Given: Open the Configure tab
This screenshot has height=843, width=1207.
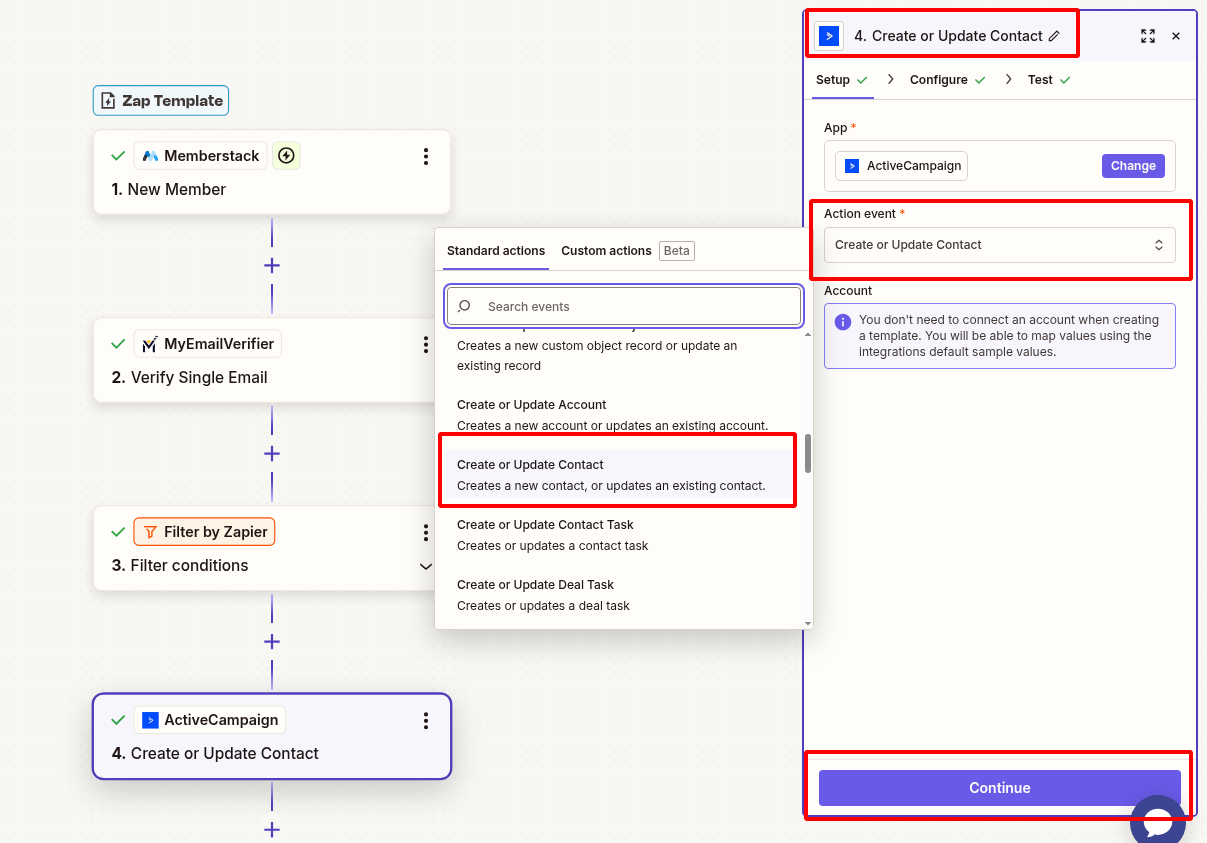Looking at the screenshot, I should pyautogui.click(x=940, y=79).
